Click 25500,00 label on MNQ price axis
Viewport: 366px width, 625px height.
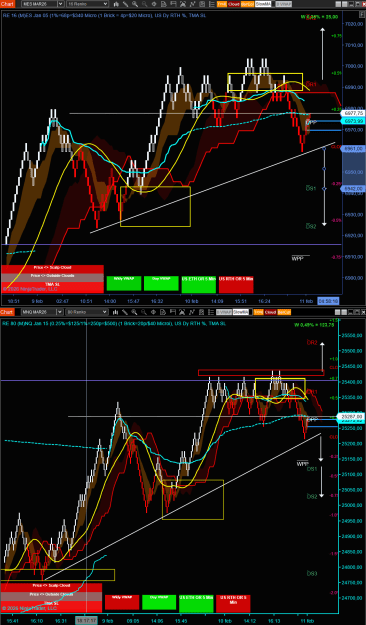click(x=351, y=351)
